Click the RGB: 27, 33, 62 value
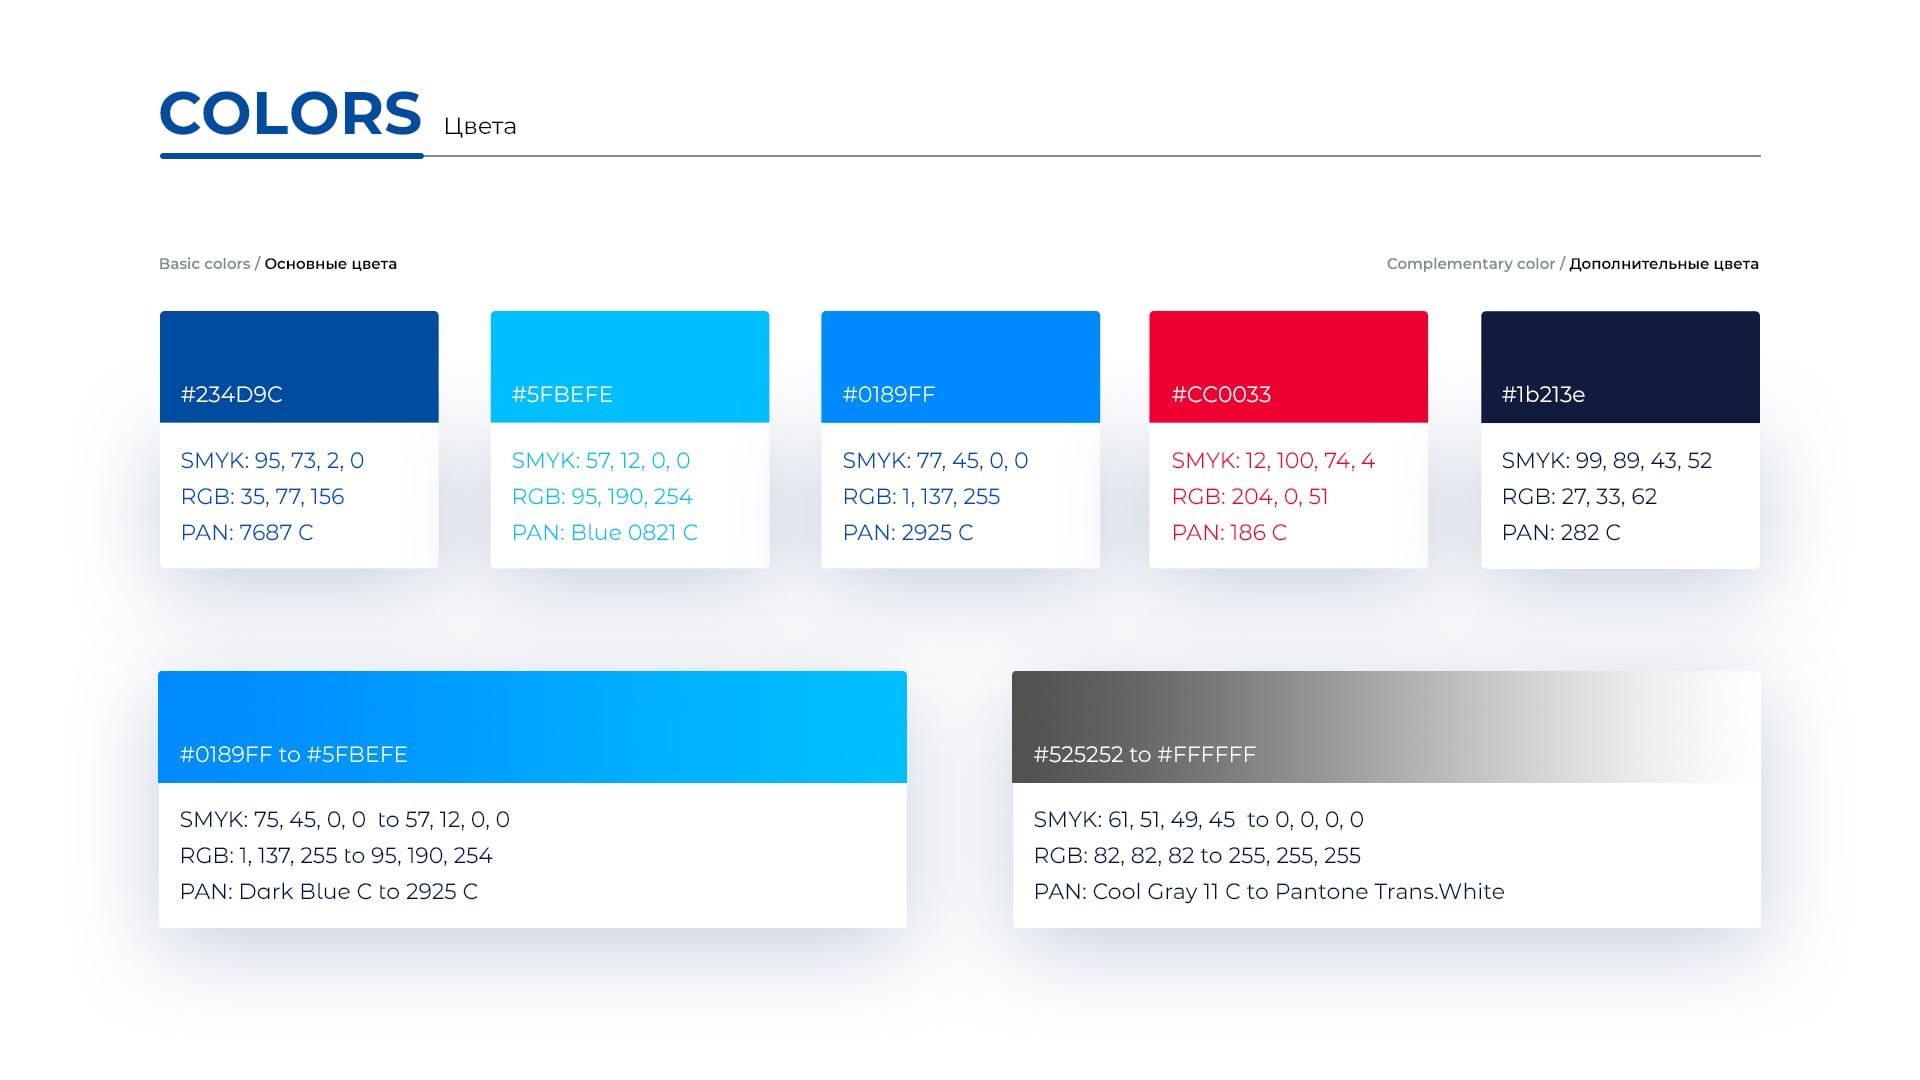 pyautogui.click(x=1579, y=496)
